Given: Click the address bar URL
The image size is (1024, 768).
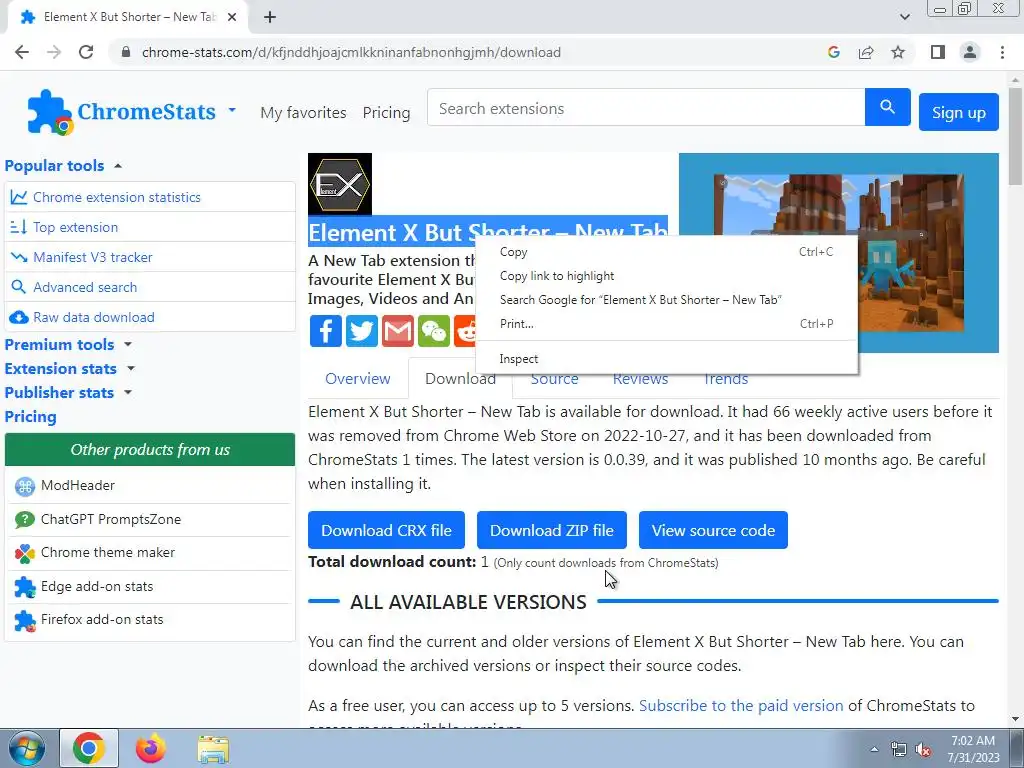Looking at the screenshot, I should [x=351, y=52].
